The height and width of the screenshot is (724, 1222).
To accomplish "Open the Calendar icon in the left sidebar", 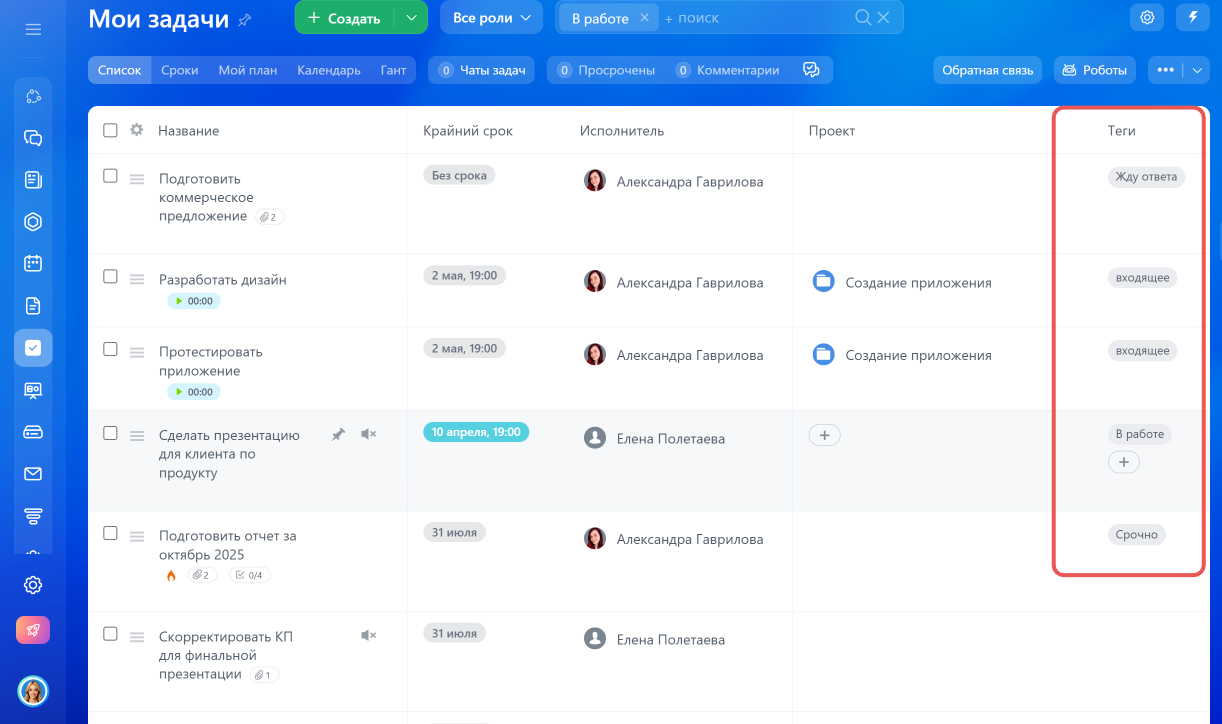I will coord(33,264).
